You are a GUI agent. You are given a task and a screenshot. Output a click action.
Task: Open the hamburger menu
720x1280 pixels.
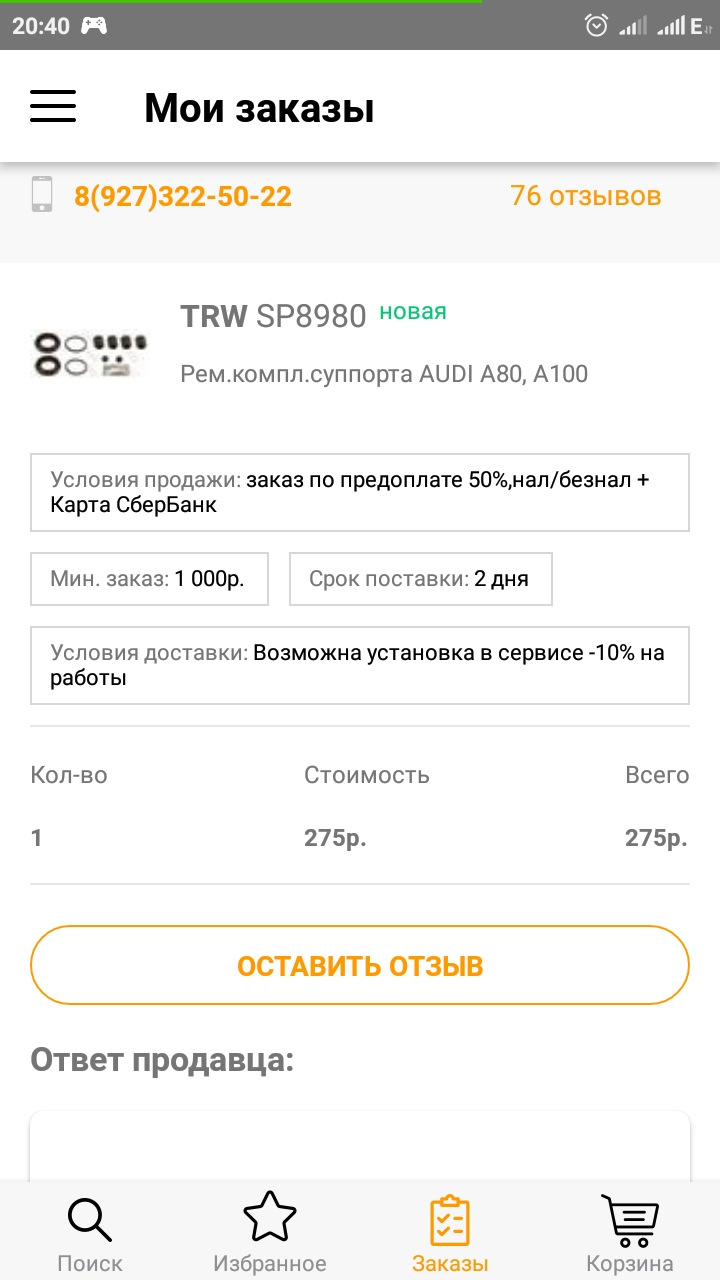[53, 106]
